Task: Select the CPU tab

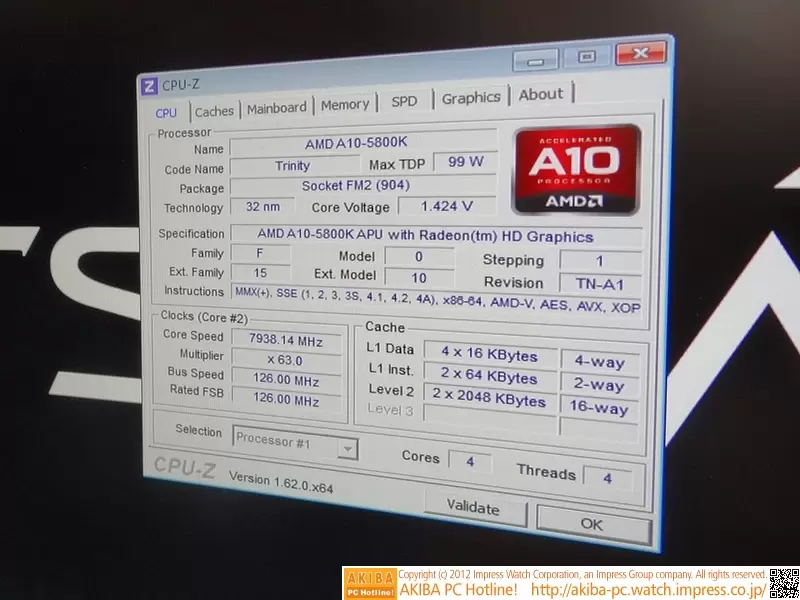Action: (x=165, y=113)
